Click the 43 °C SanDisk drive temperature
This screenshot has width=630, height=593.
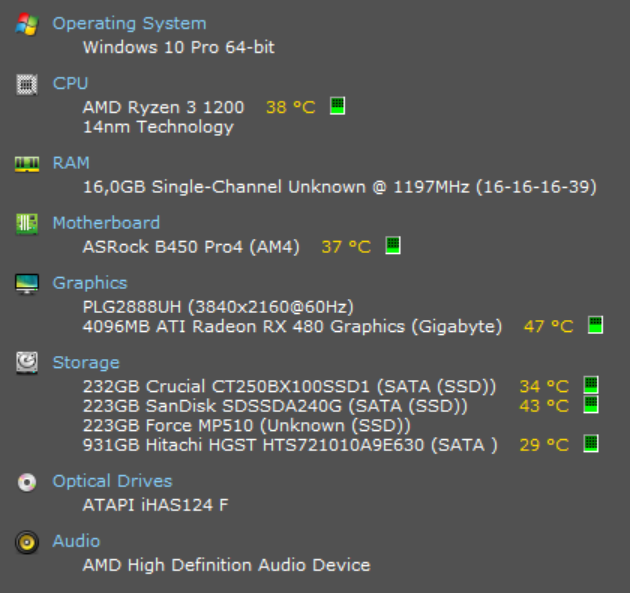[544, 406]
